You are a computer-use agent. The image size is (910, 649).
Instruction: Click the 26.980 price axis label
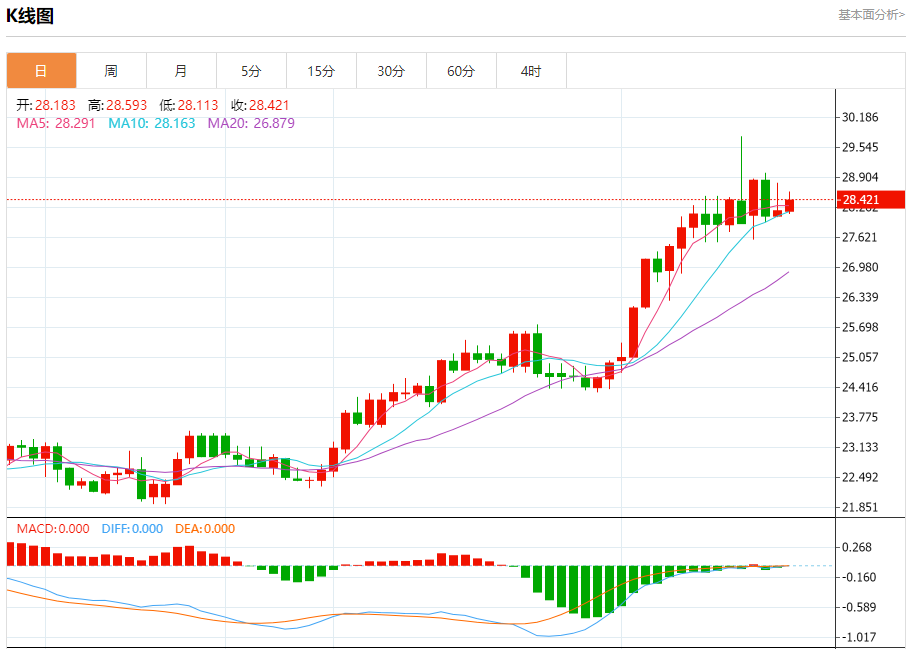tap(860, 268)
